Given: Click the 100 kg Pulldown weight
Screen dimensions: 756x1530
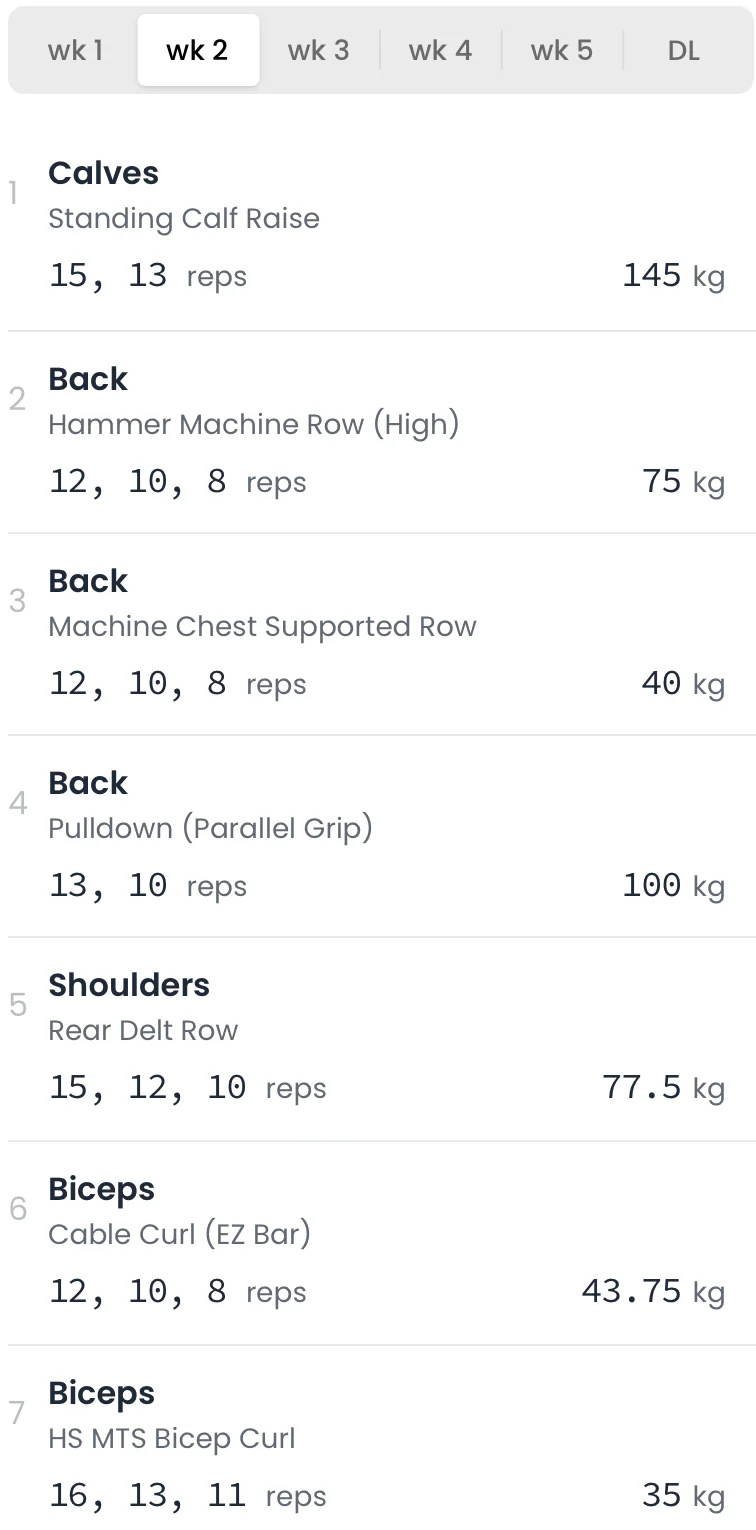Looking at the screenshot, I should click(673, 886).
